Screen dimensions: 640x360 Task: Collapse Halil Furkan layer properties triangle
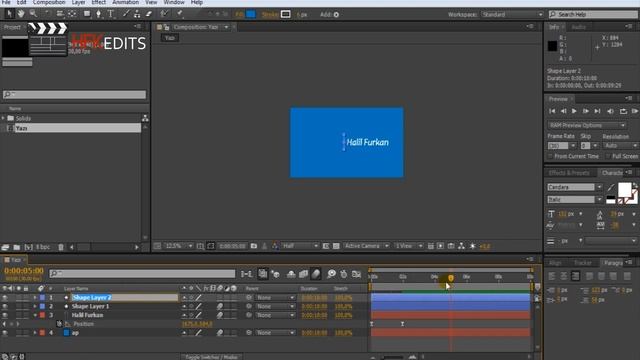click(x=35, y=315)
